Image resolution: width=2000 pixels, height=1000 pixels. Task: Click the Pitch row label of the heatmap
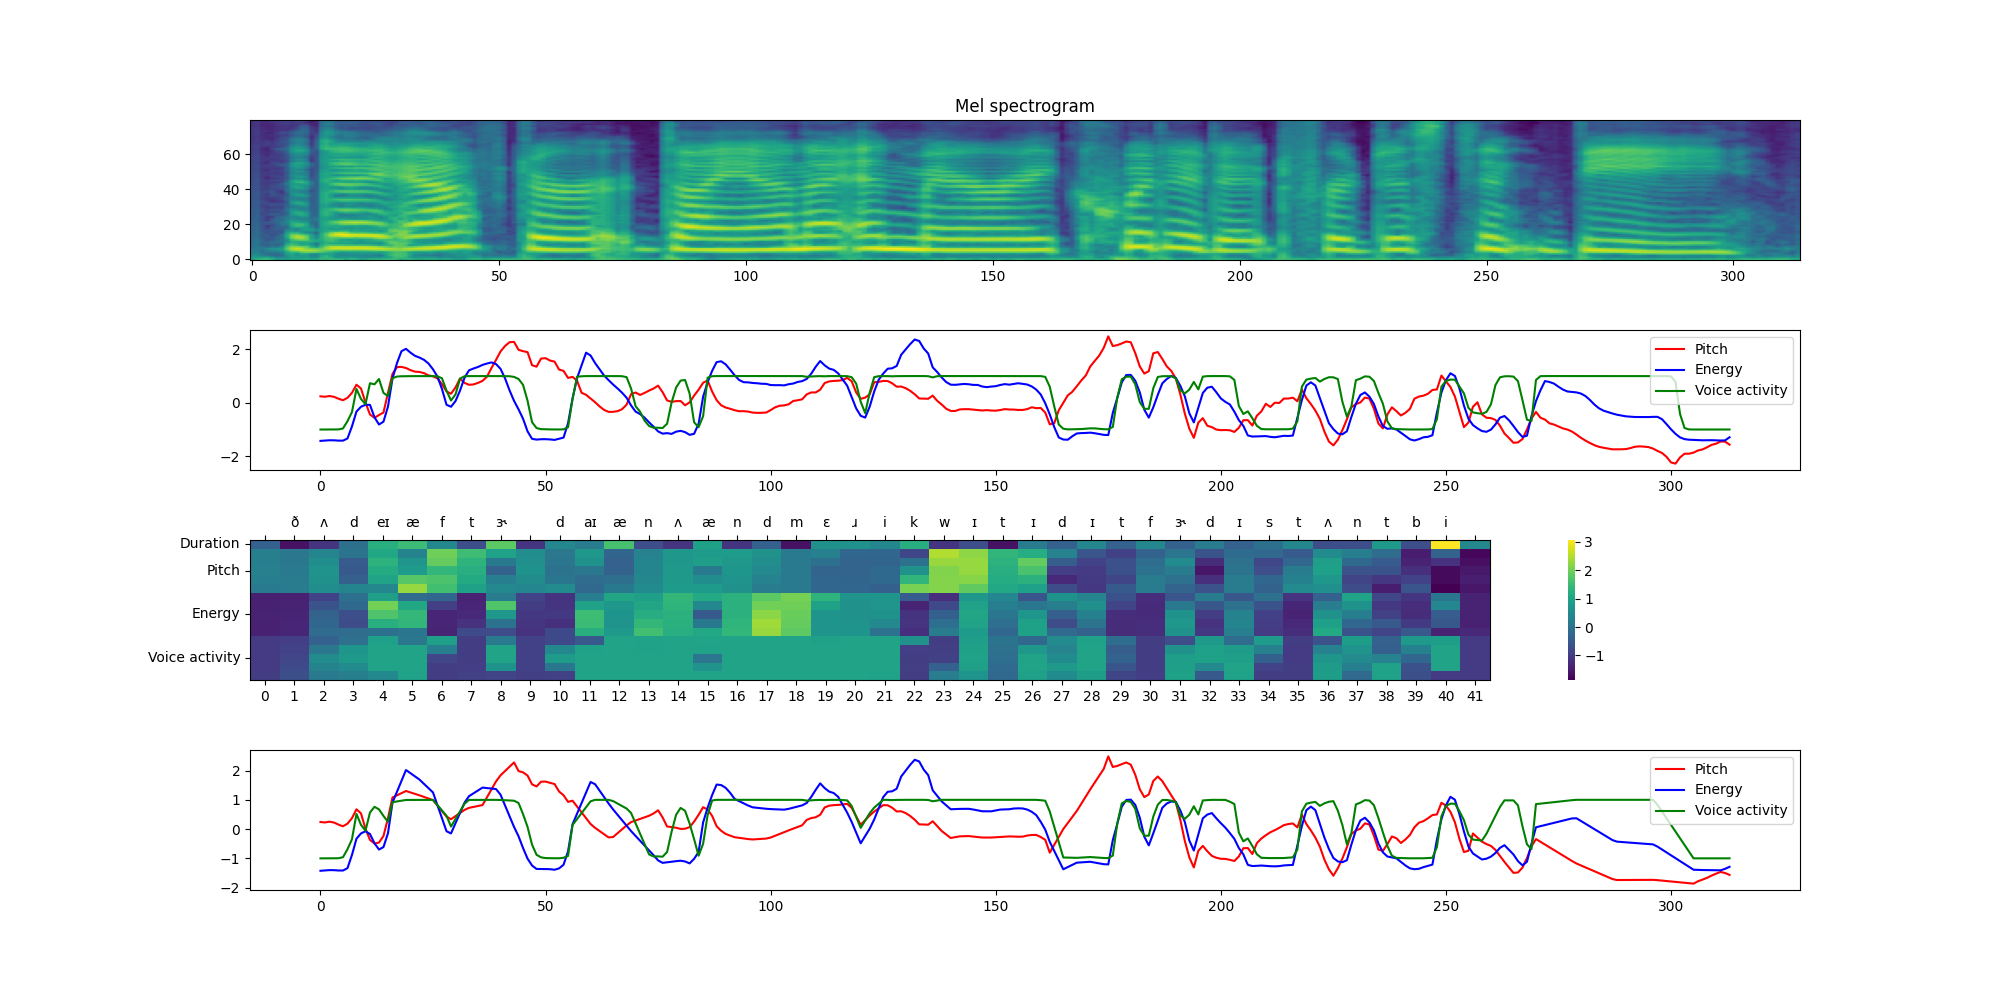coord(223,570)
